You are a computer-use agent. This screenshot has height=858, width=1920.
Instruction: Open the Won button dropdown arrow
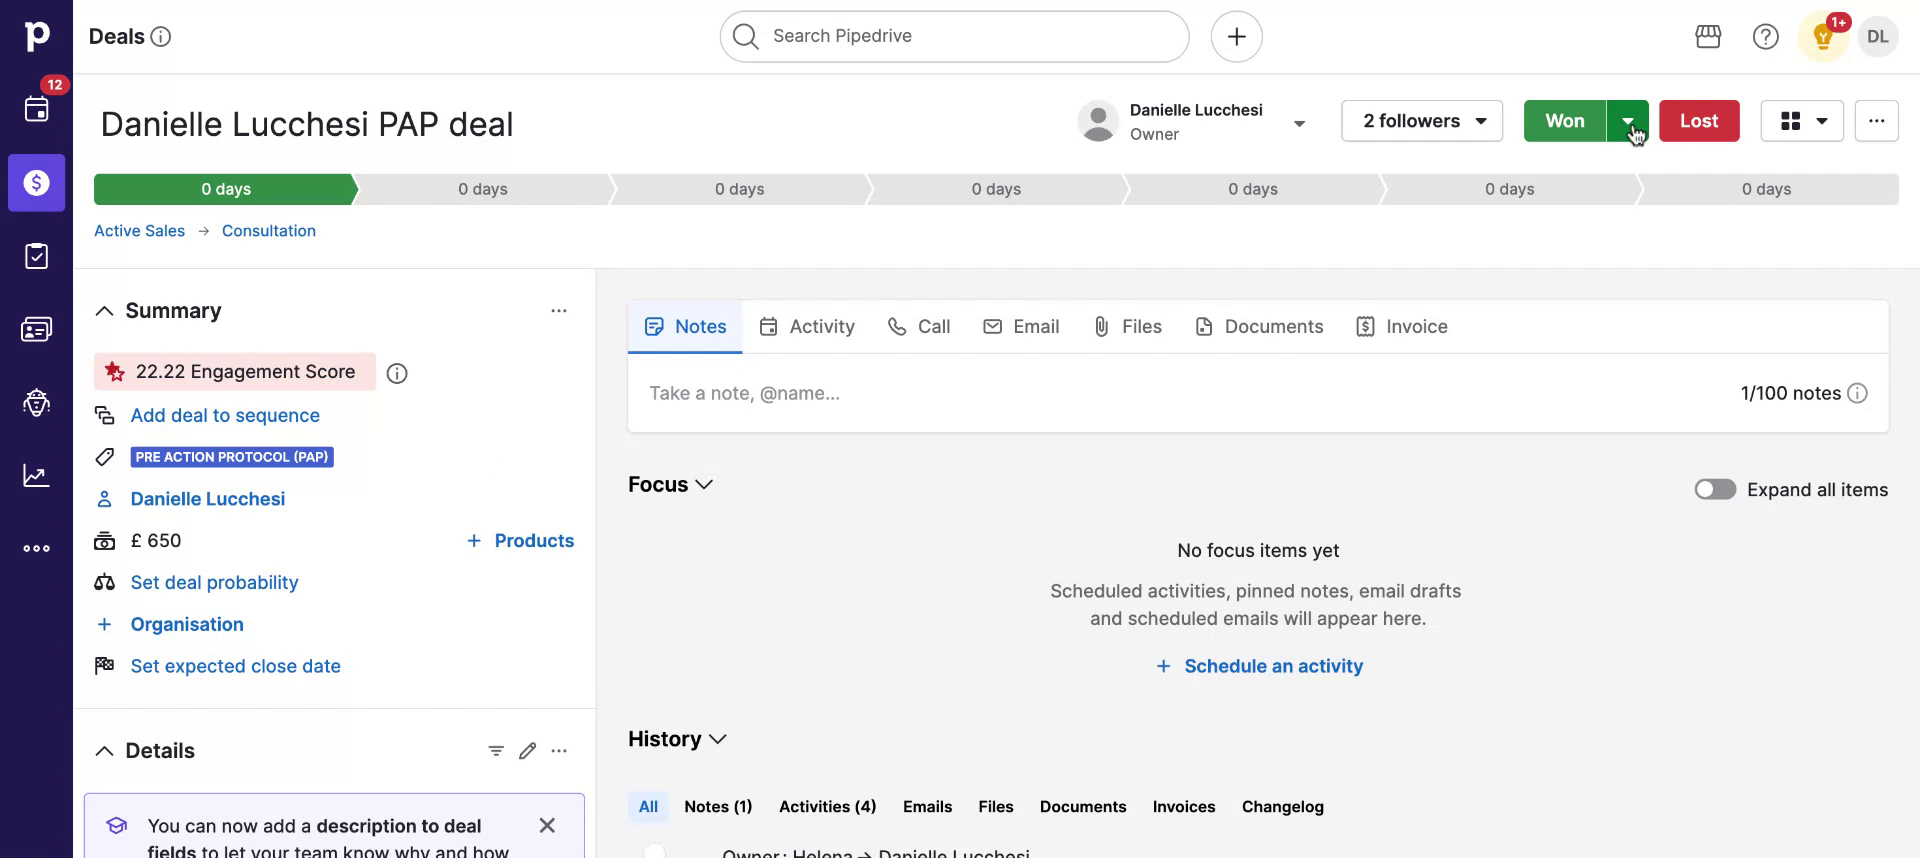point(1627,121)
